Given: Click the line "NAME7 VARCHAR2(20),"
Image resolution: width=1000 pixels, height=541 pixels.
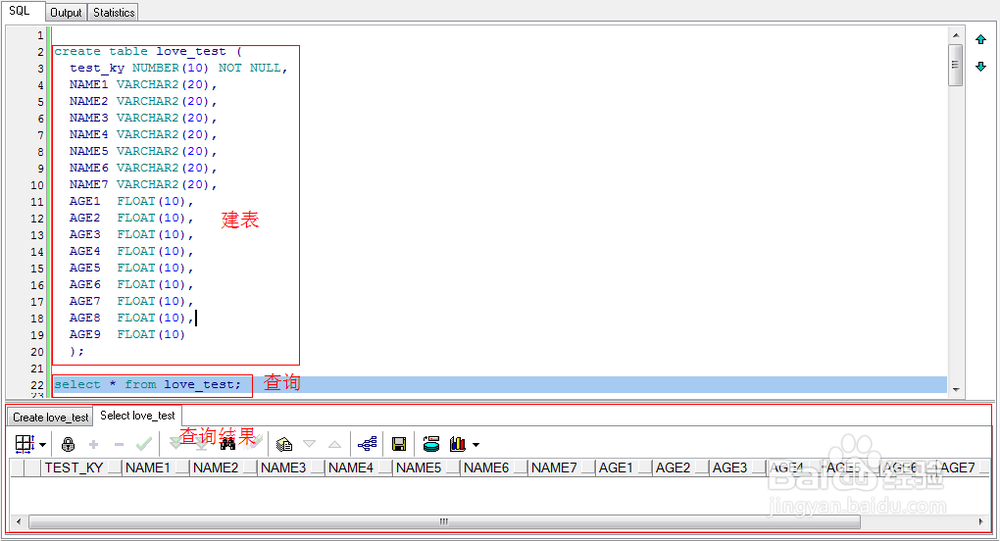Looking at the screenshot, I should click(x=143, y=184).
